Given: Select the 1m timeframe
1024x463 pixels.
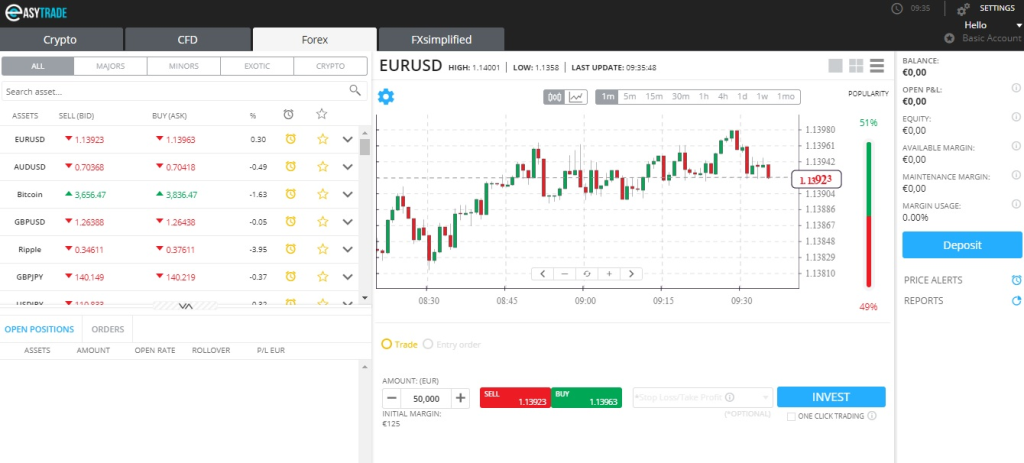Looking at the screenshot, I should pos(607,97).
